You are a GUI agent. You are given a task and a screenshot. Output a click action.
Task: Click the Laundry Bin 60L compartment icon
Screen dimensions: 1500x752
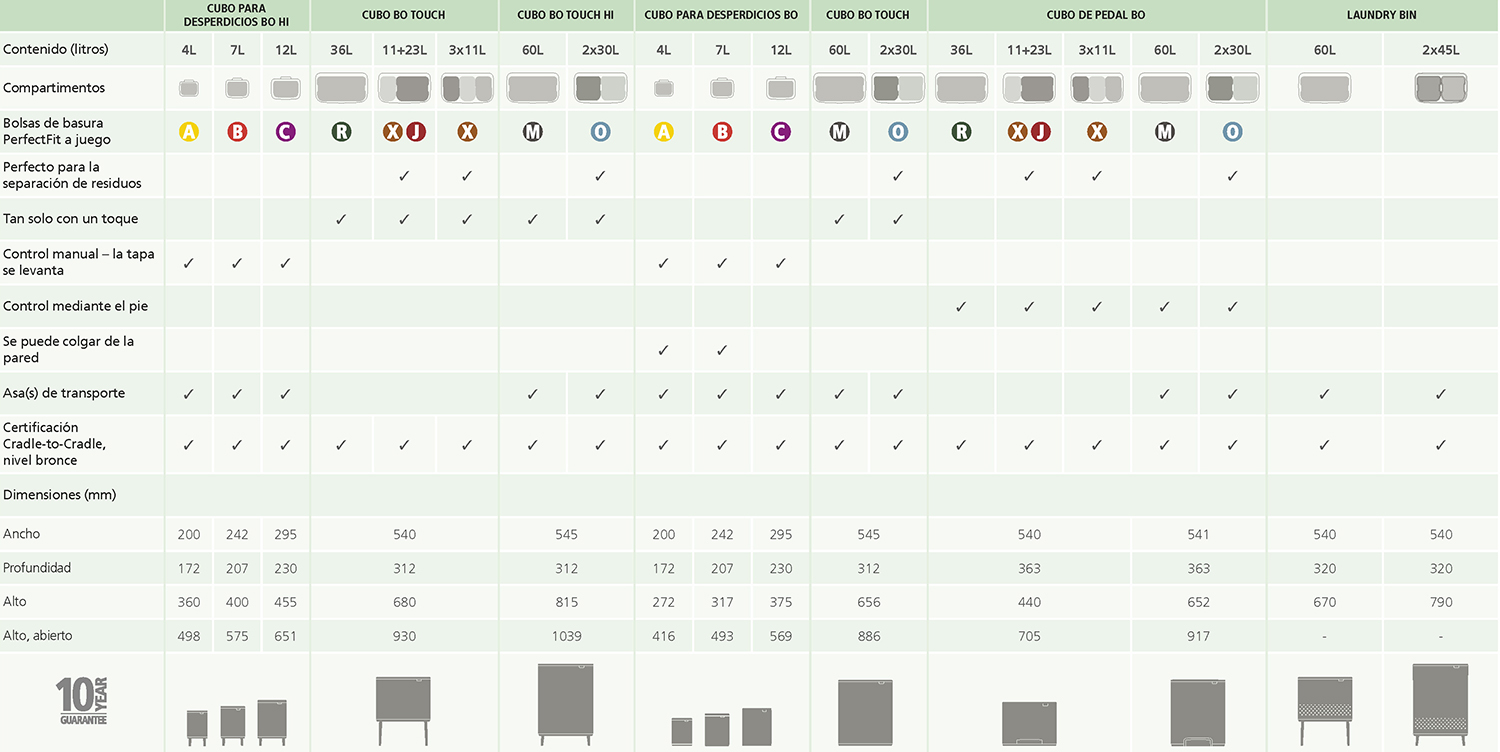(x=1324, y=89)
